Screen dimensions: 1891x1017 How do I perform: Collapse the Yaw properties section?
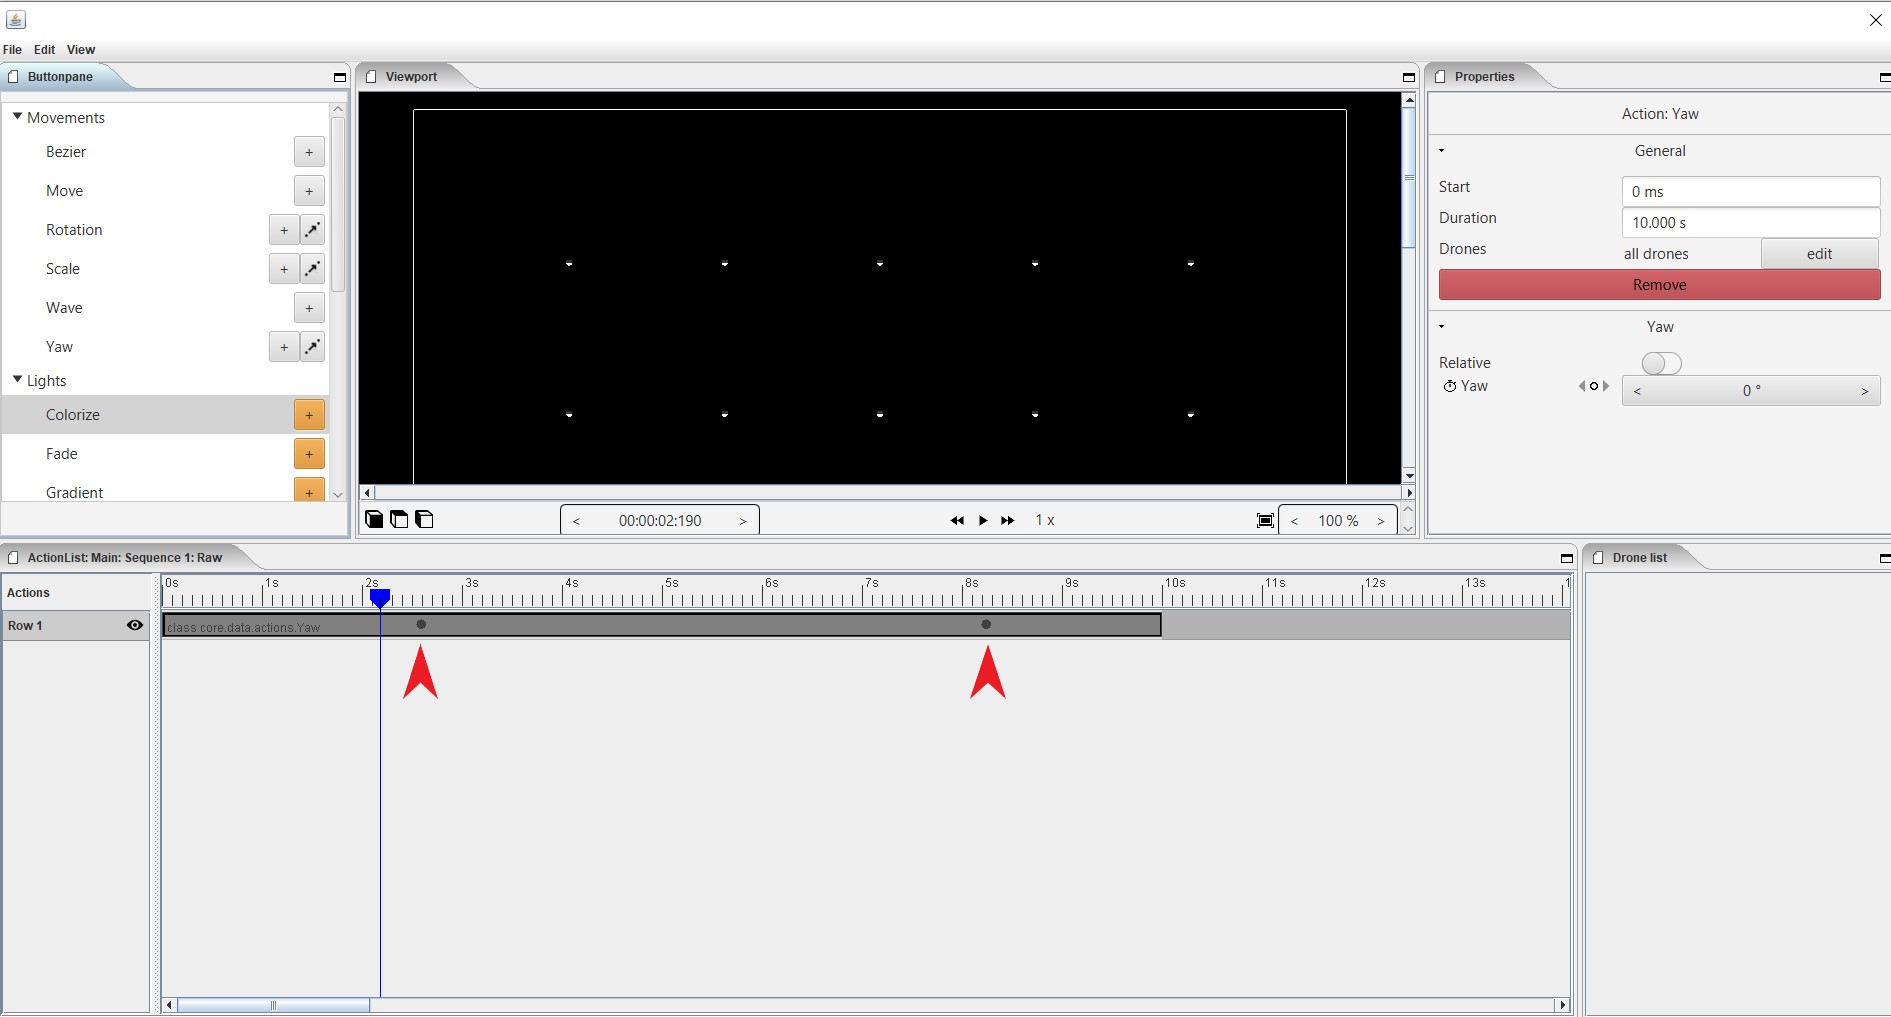coord(1441,327)
